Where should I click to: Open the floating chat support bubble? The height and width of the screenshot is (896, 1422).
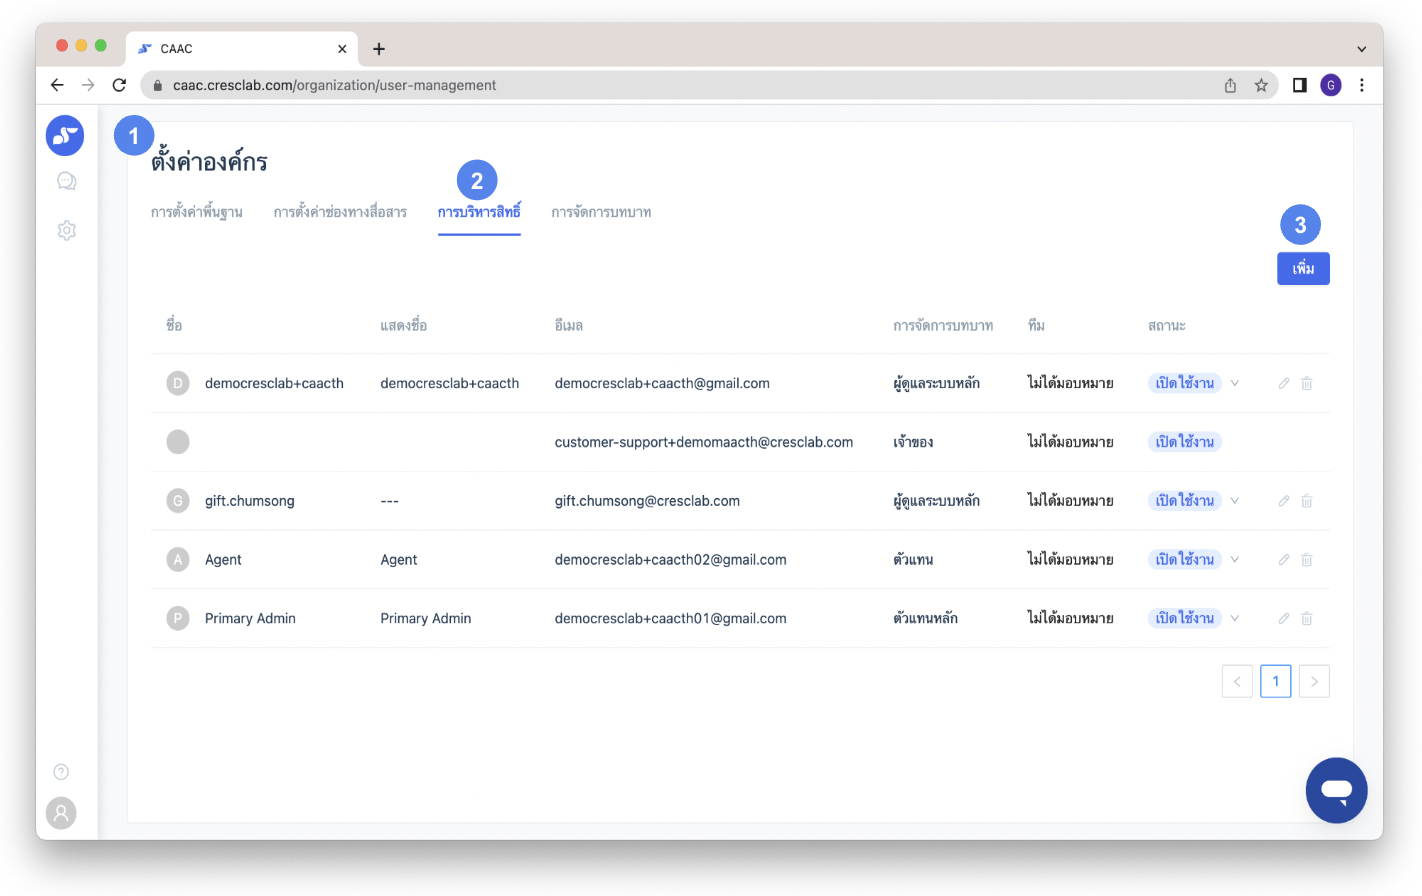1336,790
